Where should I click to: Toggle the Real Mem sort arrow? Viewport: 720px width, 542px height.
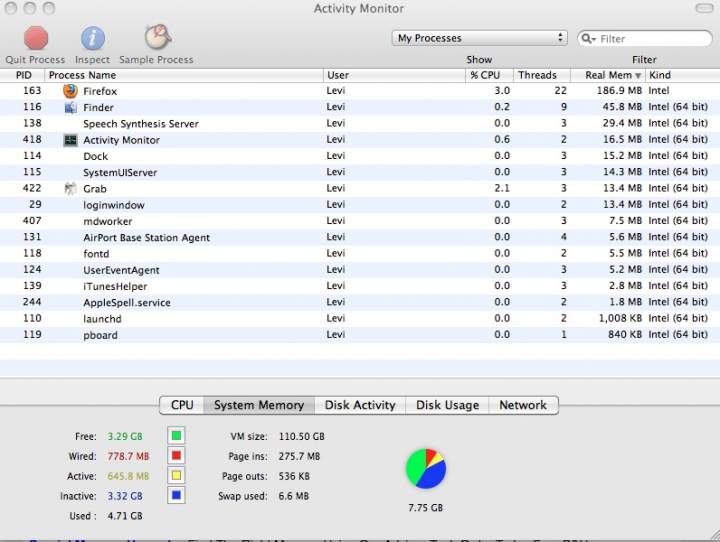click(638, 76)
